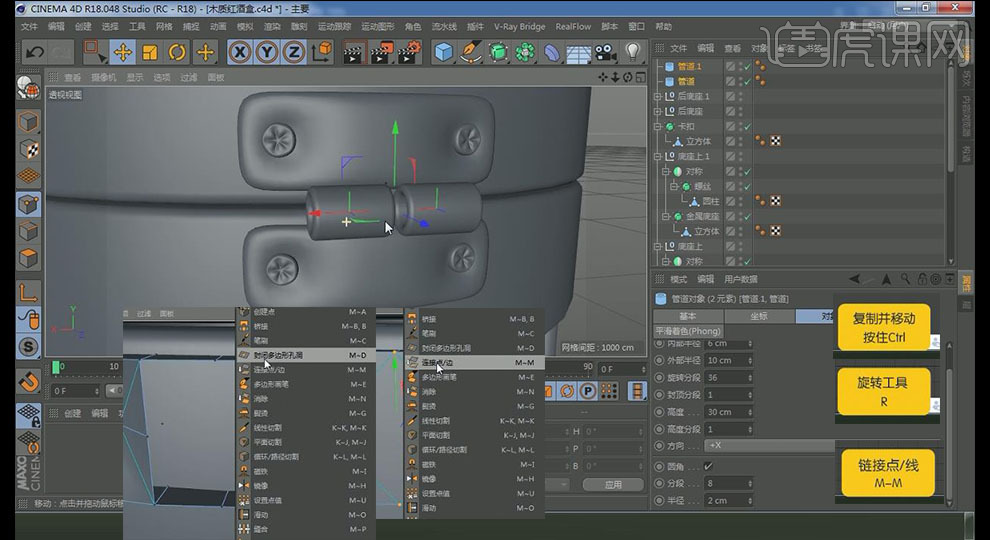Click the 外部半径 animation radio dot
990x540 pixels.
point(660,360)
